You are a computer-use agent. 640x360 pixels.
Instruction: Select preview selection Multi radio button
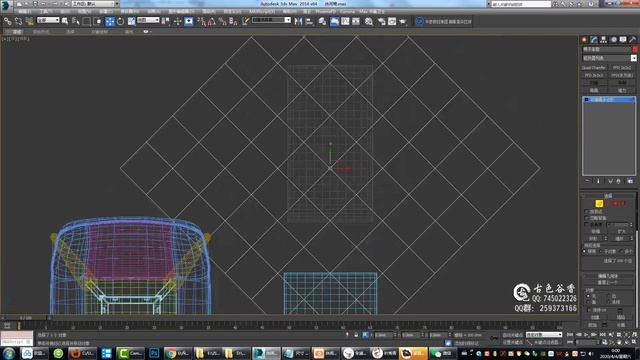click(622, 251)
